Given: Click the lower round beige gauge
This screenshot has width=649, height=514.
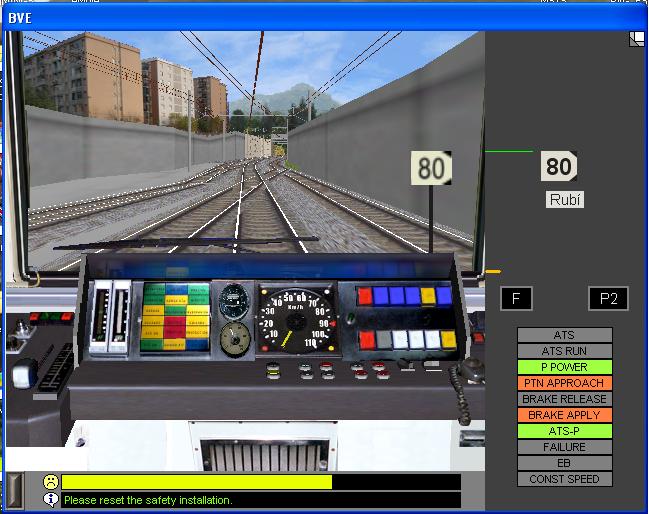Looking at the screenshot, I should (x=234, y=338).
